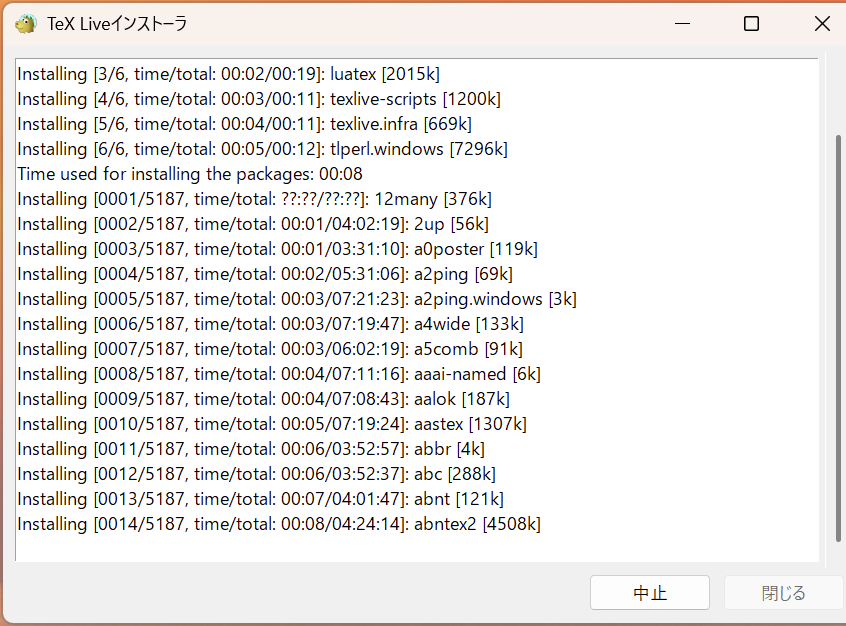846x626 pixels.
Task: Click the line 'Time used for installing the packages: 00:08'
Action: pyautogui.click(x=190, y=174)
